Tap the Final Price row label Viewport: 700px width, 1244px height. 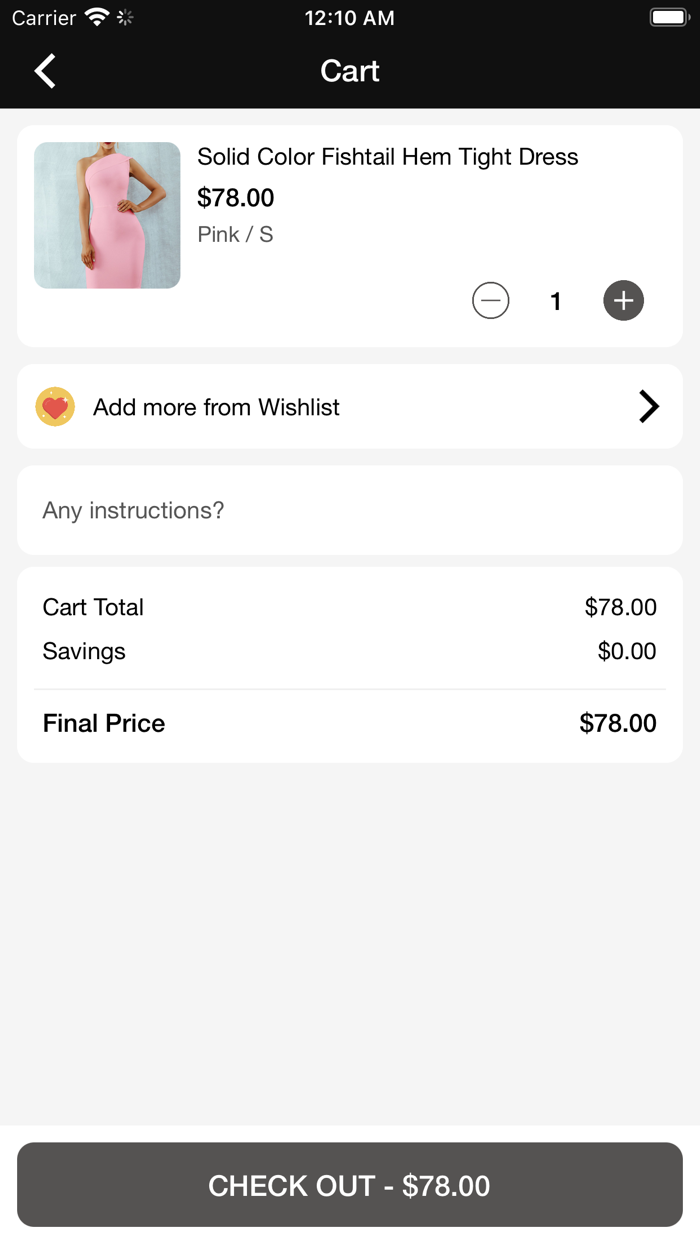(104, 723)
